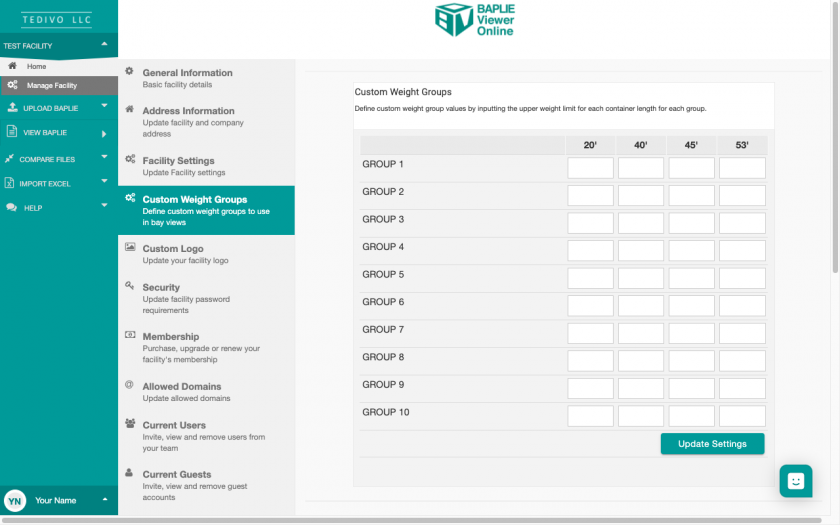
Task: Click the vertical page scrollbar
Action: [836, 139]
